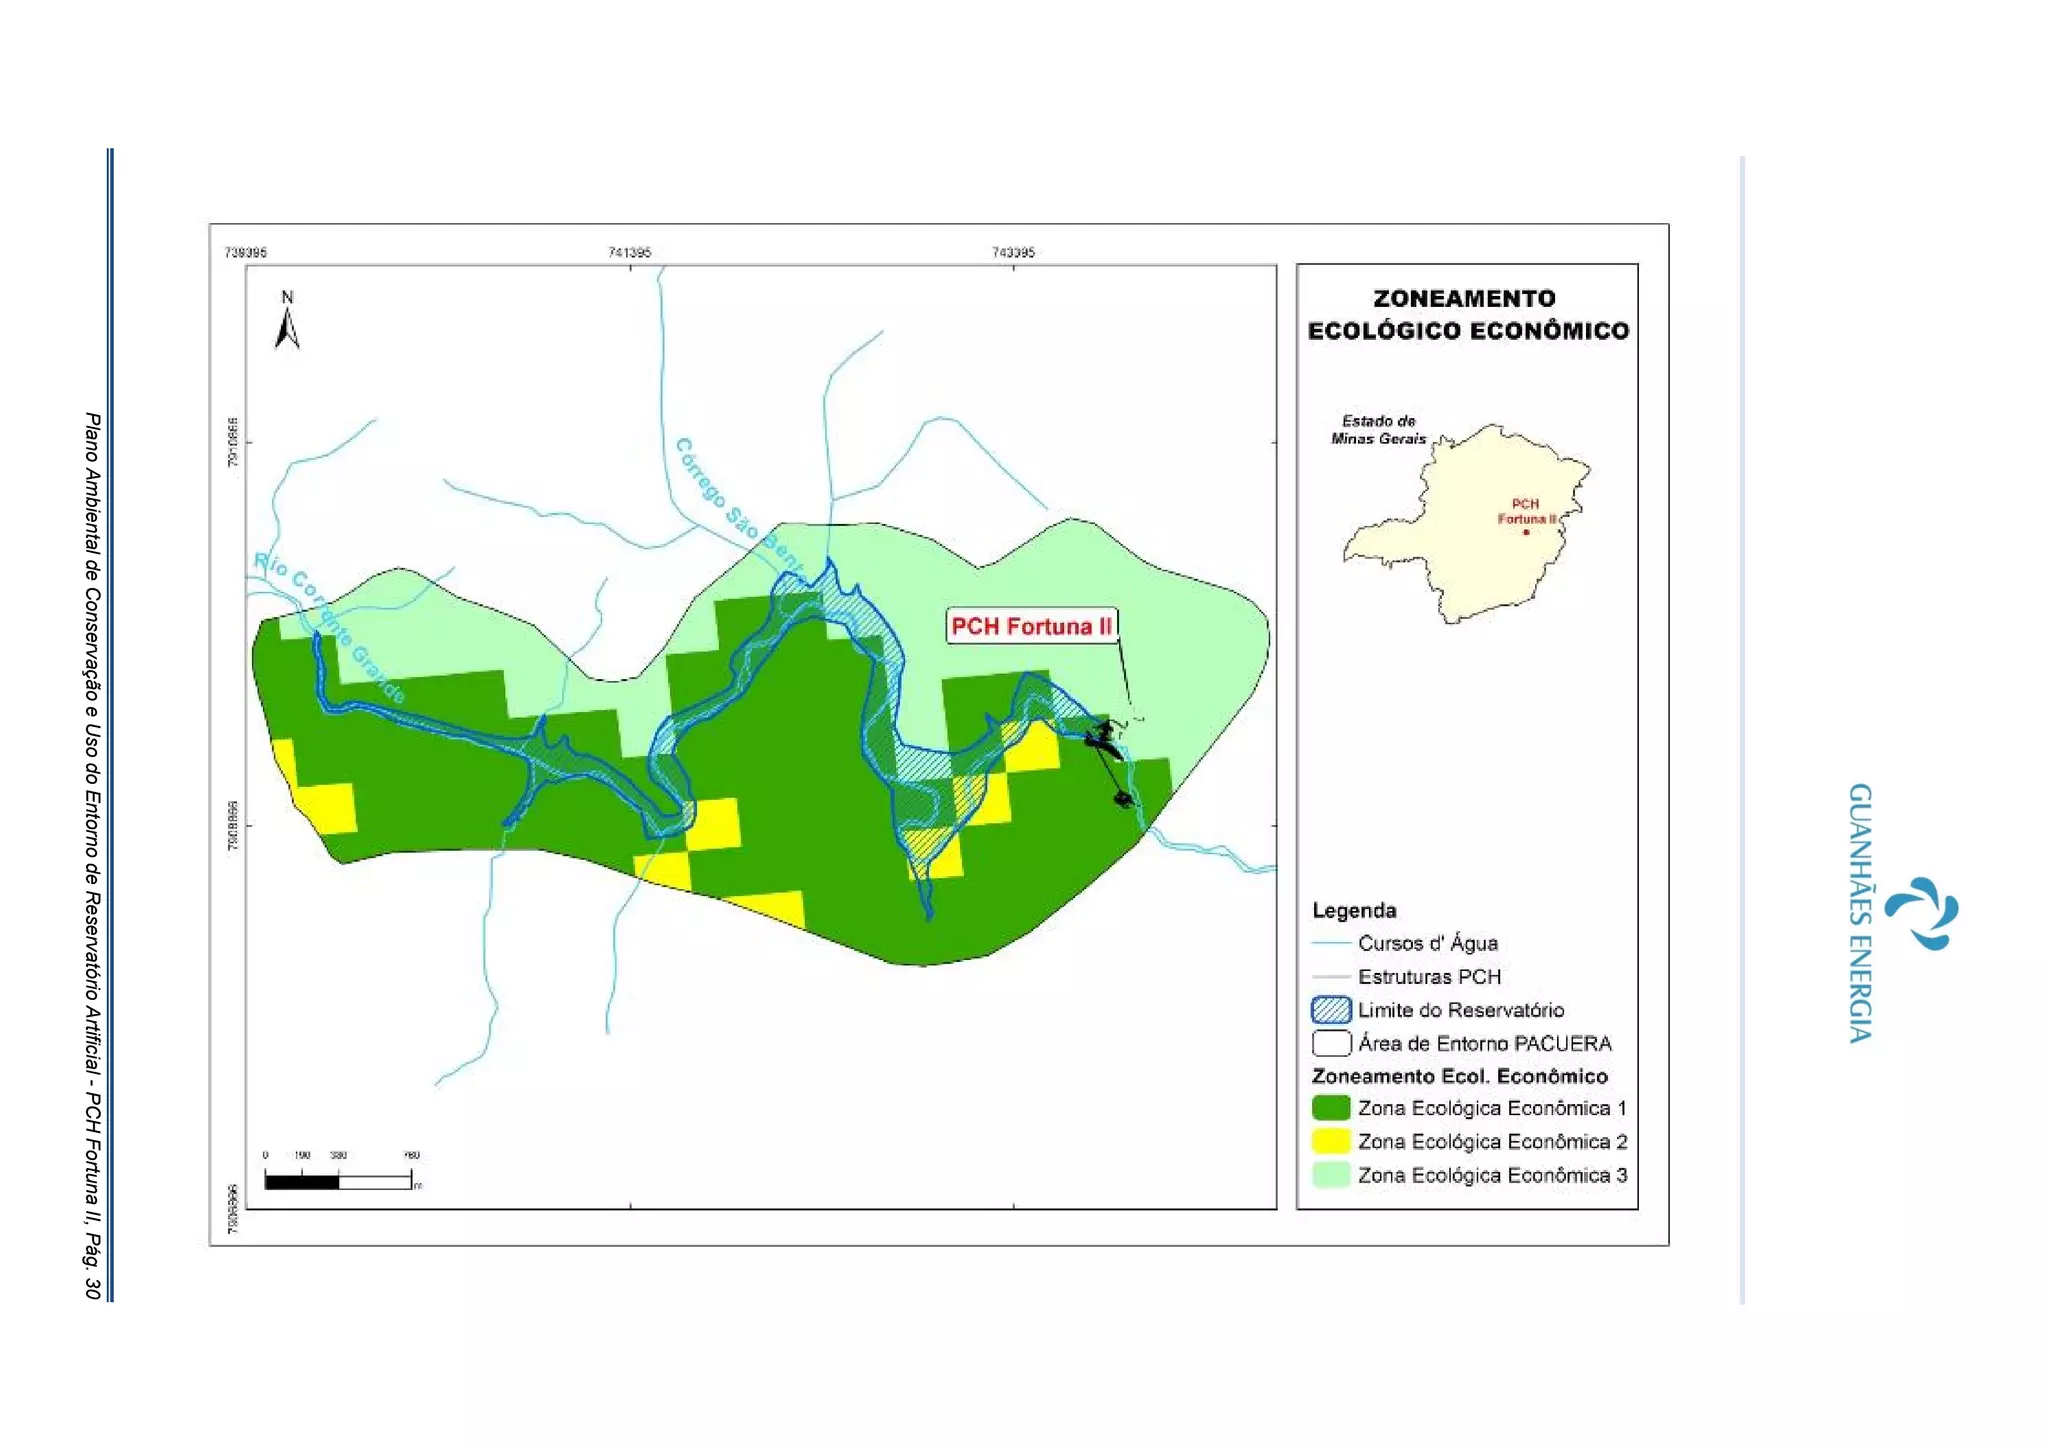Click the Limite do Reservatório hatched symbol
This screenshot has width=2048, height=1448.
click(1331, 1010)
